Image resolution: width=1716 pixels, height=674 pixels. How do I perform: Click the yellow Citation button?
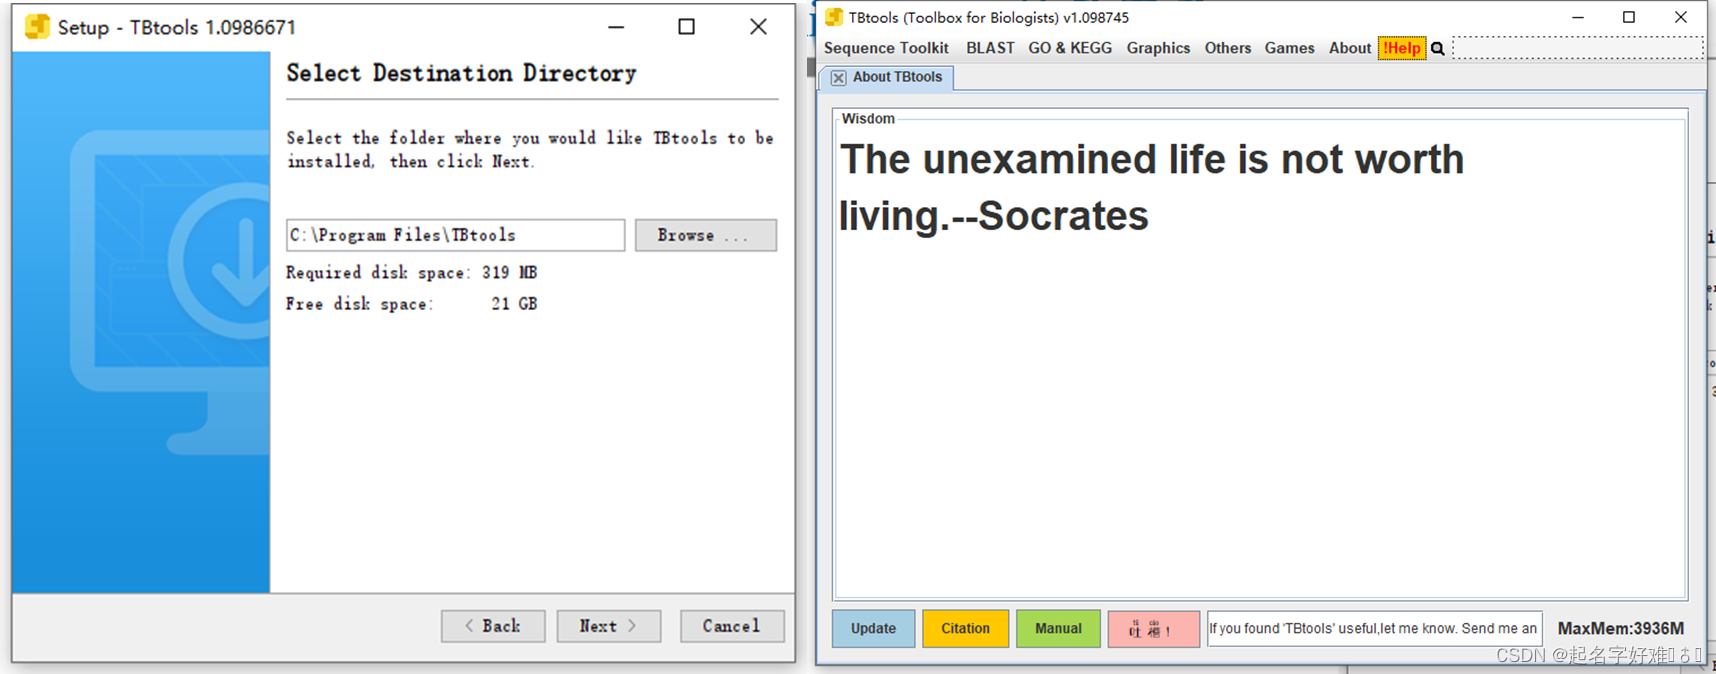point(965,629)
